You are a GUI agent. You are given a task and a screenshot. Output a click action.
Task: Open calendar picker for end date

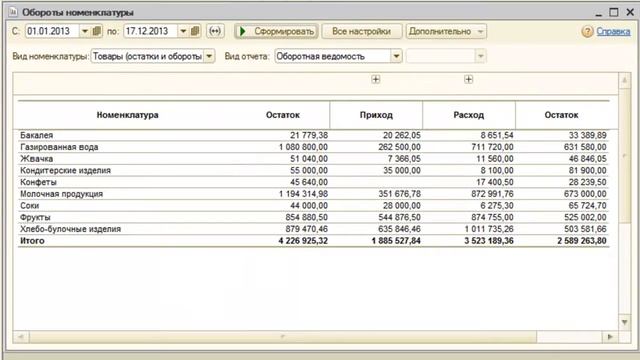point(195,31)
